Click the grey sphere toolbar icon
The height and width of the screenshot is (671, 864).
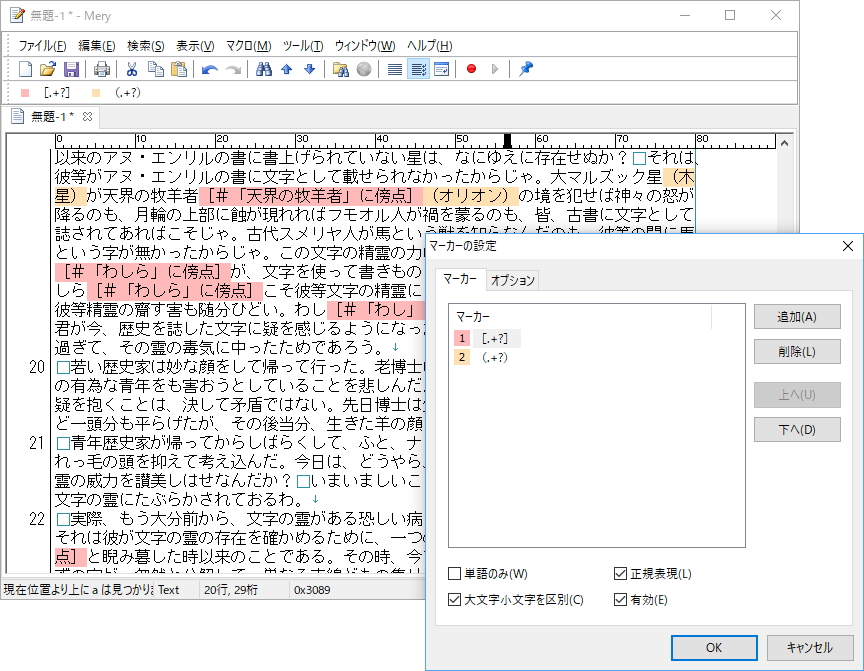364,69
